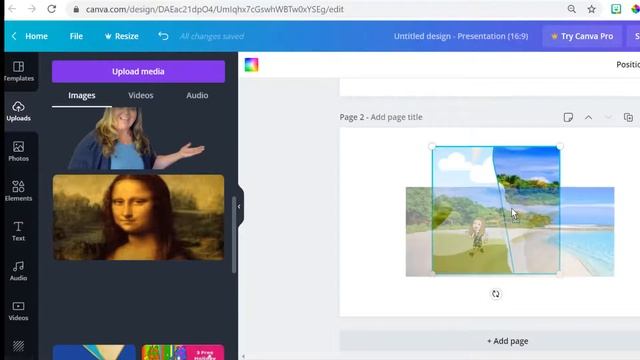This screenshot has width=640, height=360.
Task: Click the browser zoom magnifier icon
Action: point(571,9)
